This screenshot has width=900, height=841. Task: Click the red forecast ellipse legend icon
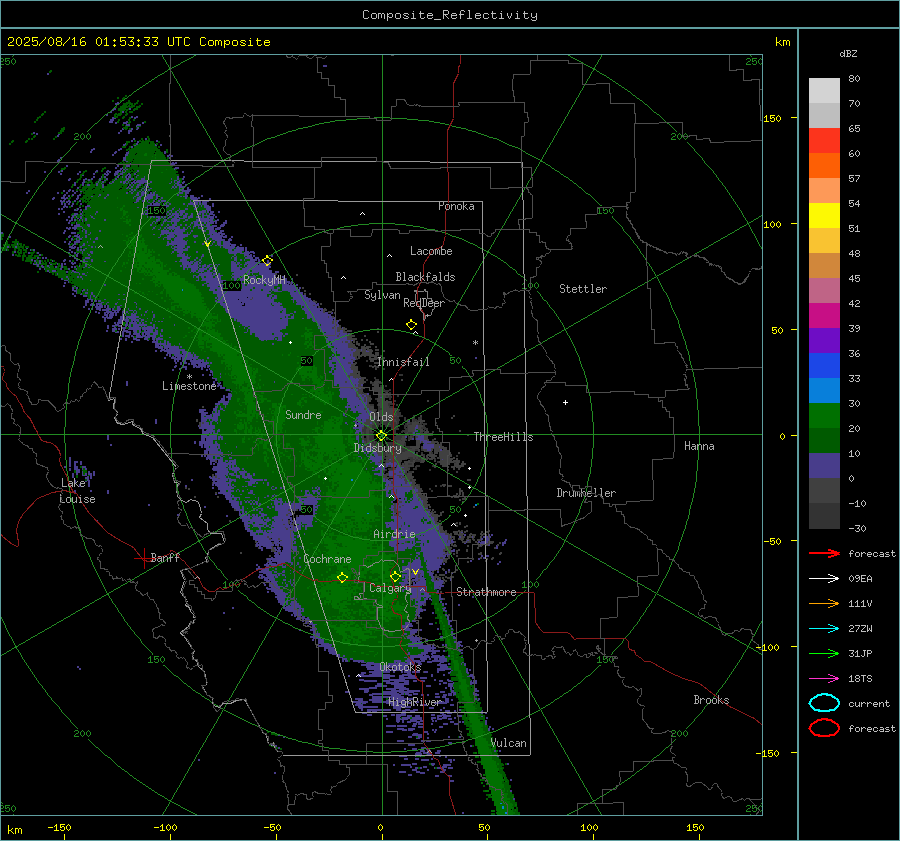(824, 728)
